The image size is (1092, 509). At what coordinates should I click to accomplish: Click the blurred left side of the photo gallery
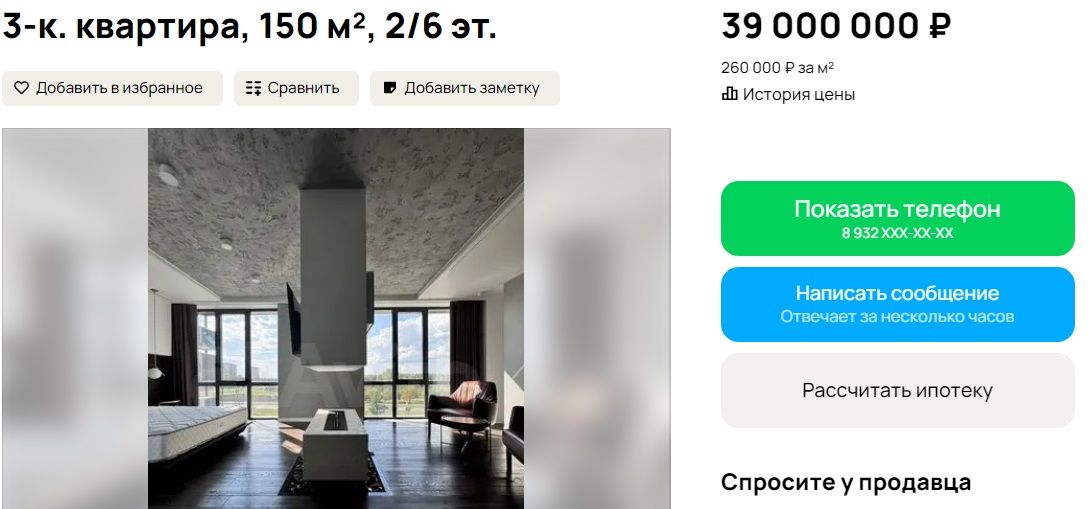[75, 318]
